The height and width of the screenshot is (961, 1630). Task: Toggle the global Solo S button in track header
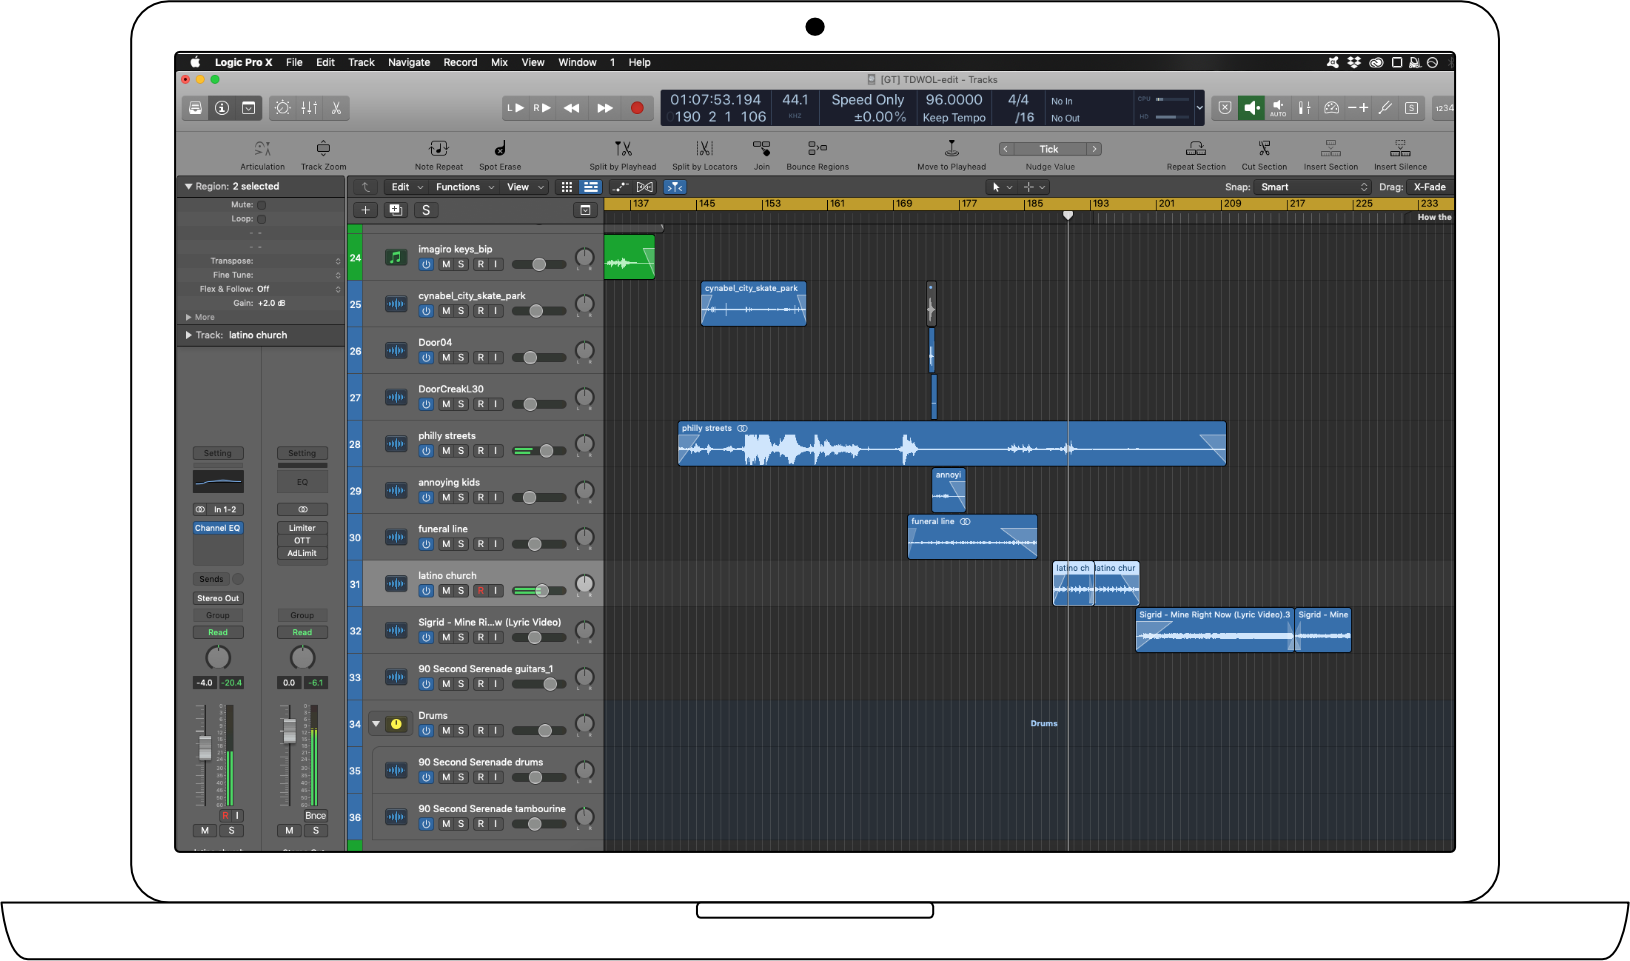[426, 210]
